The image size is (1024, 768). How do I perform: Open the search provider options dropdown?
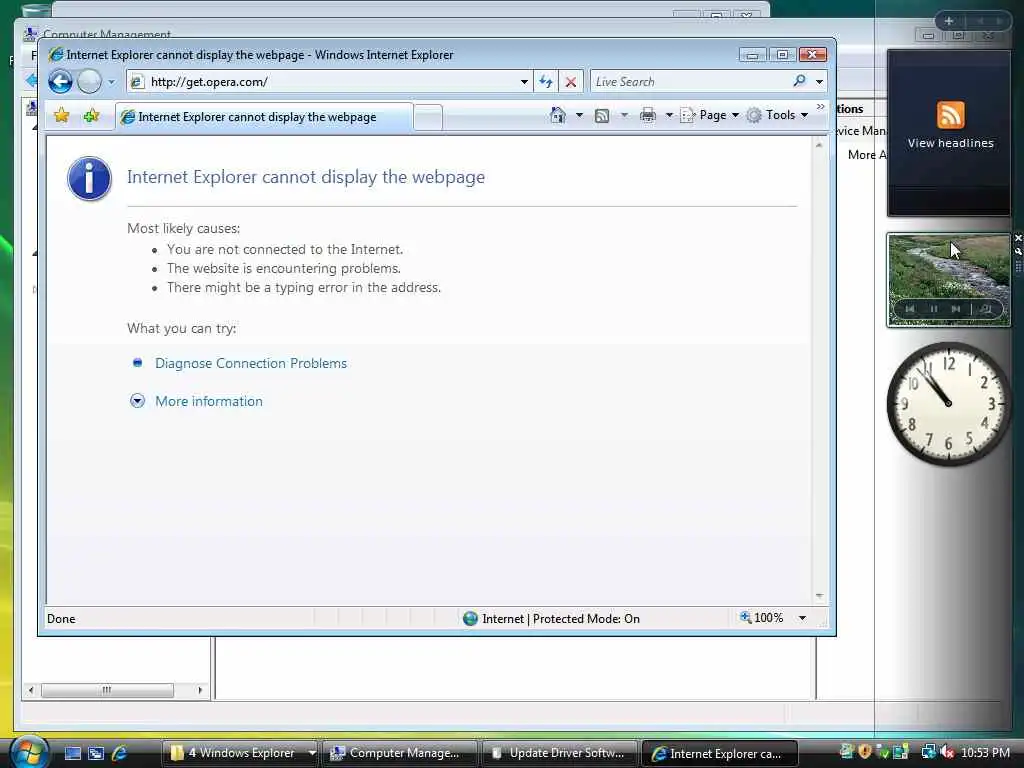click(x=819, y=82)
